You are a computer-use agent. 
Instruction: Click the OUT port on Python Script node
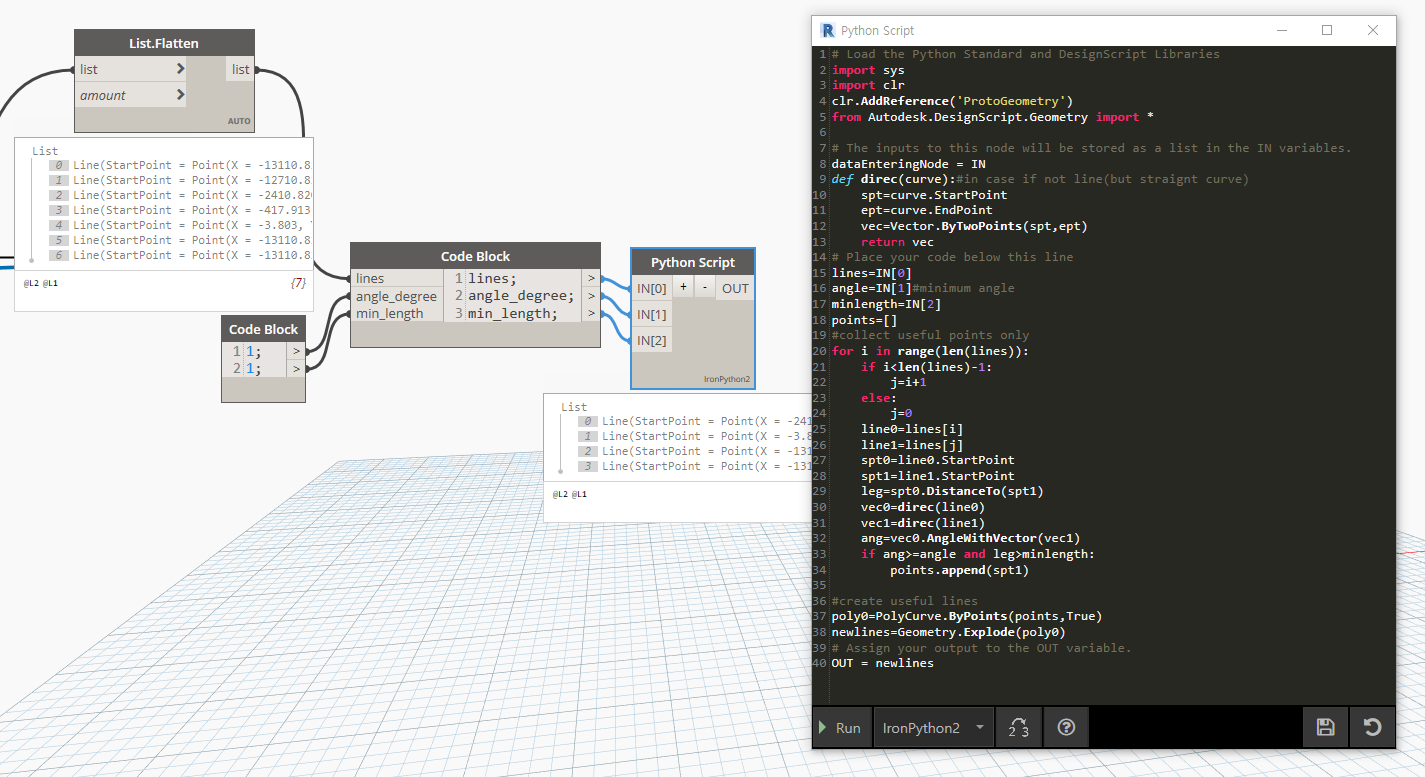[x=735, y=288]
